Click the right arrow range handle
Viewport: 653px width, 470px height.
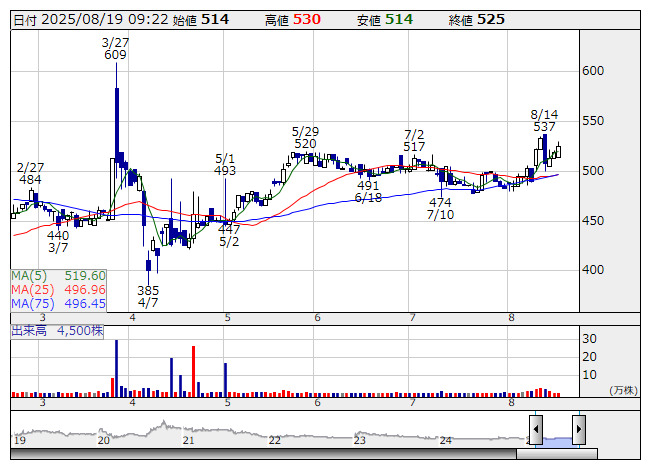[579, 429]
